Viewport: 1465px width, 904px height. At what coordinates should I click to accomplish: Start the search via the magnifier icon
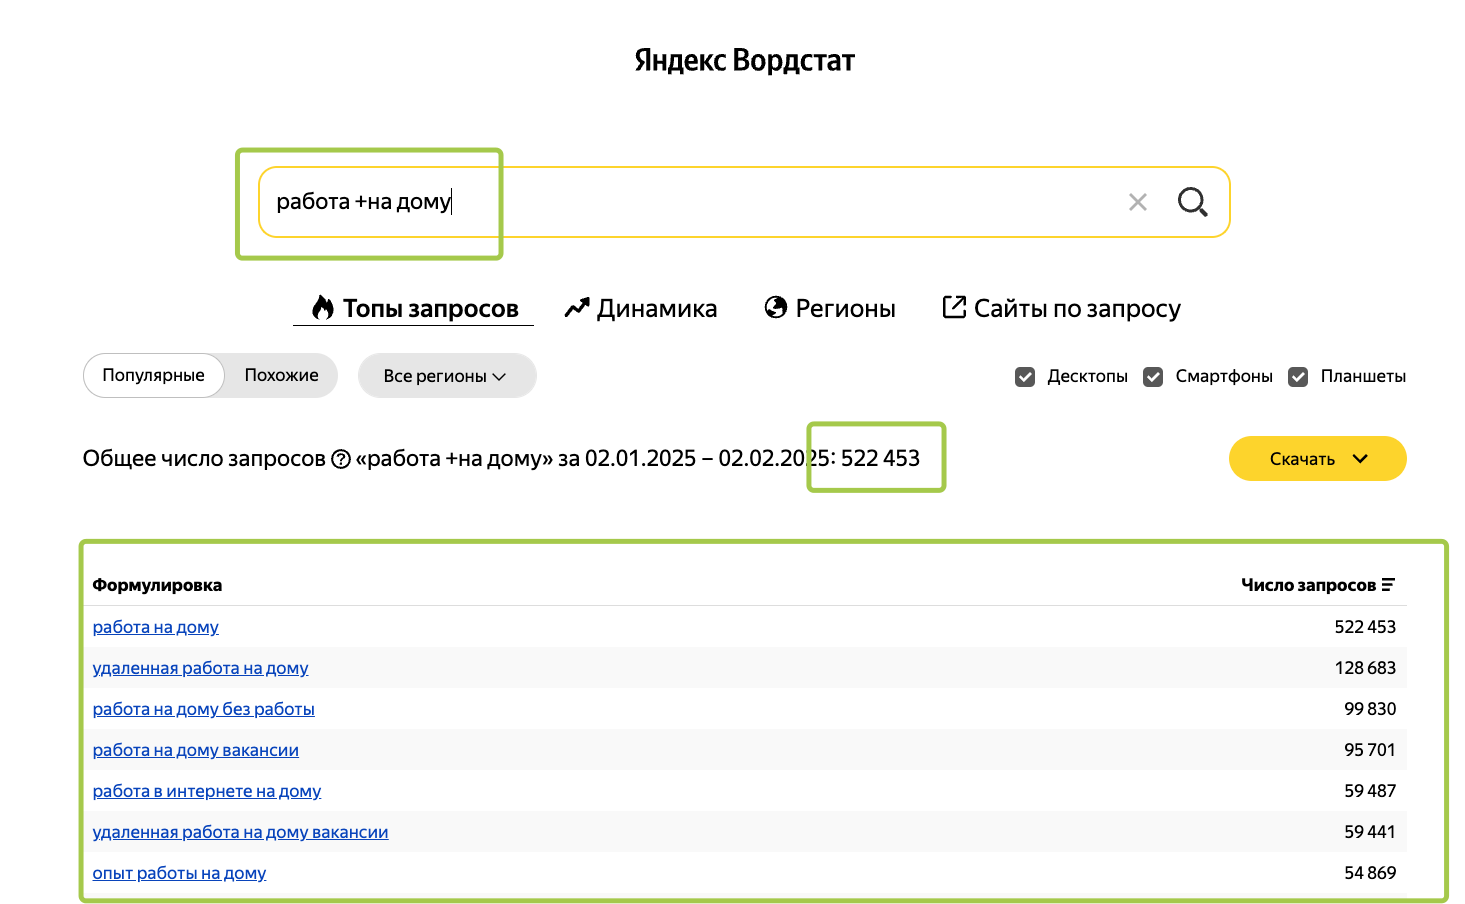[1192, 201]
